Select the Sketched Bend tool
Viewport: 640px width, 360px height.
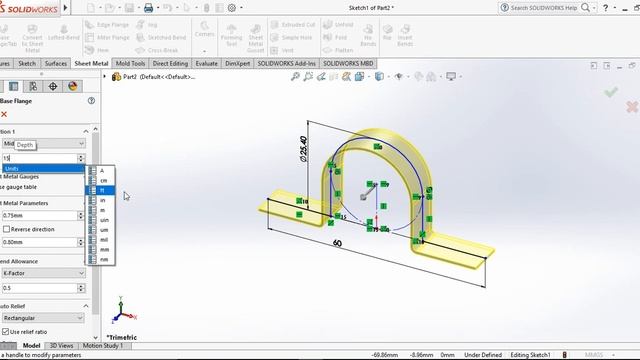coord(161,38)
